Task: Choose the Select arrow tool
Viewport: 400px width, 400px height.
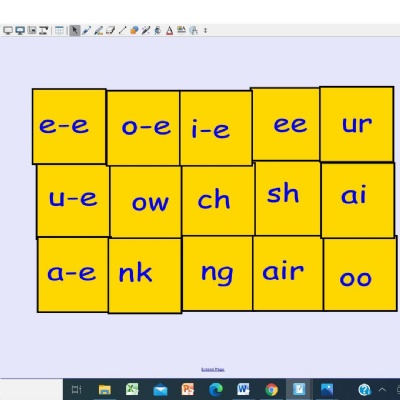Action: [75, 30]
